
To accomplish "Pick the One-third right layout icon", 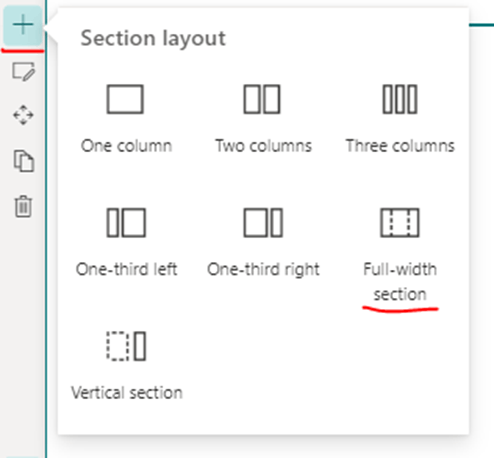I will point(263,222).
